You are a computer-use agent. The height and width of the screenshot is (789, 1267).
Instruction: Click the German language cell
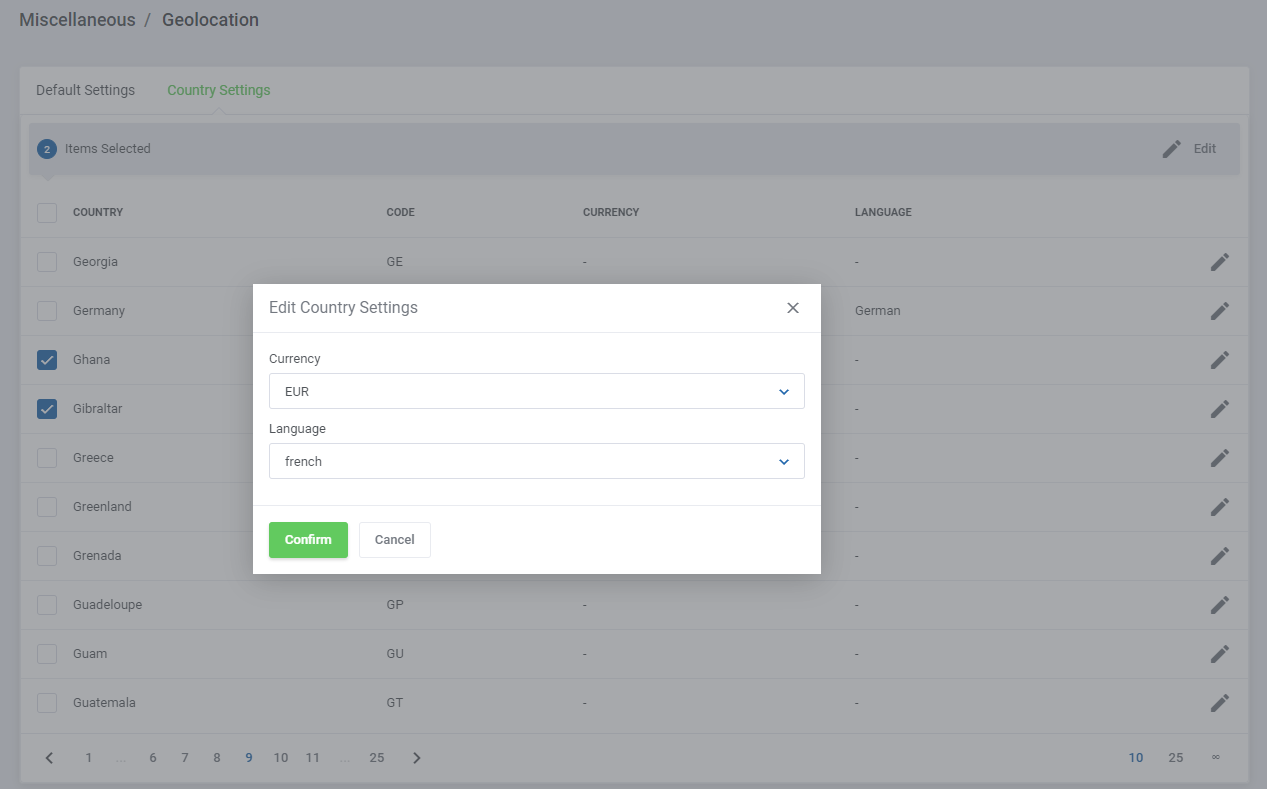click(x=878, y=311)
